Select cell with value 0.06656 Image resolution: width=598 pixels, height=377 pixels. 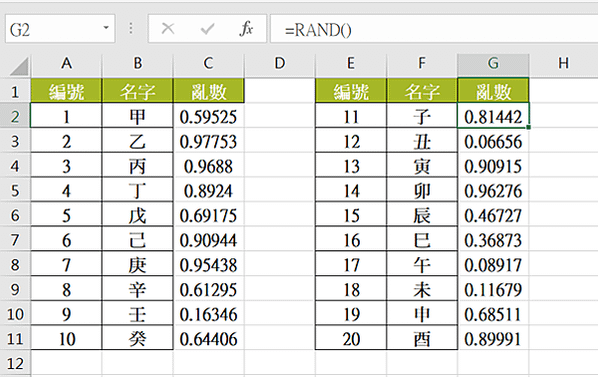[x=493, y=141]
